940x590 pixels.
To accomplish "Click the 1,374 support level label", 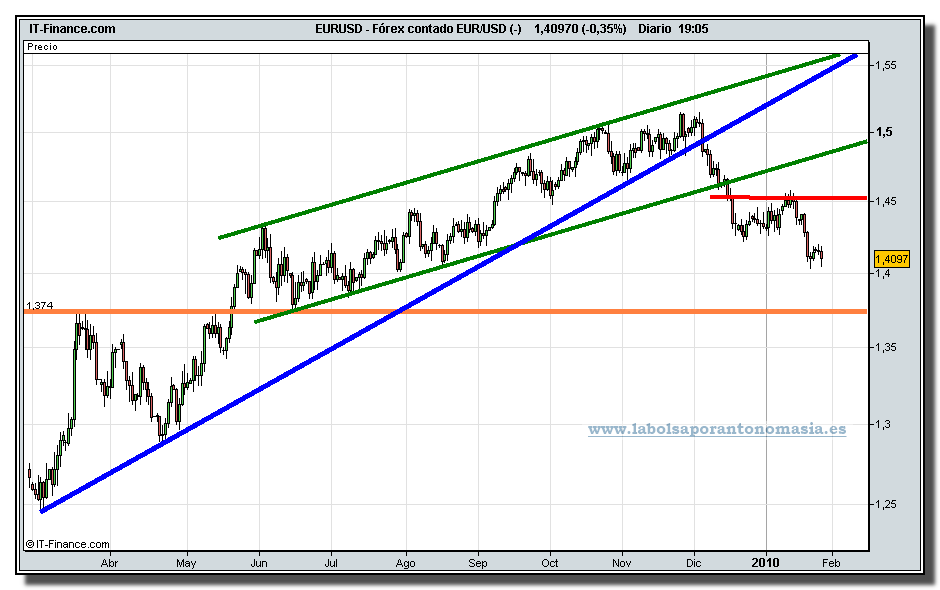I will [x=40, y=305].
